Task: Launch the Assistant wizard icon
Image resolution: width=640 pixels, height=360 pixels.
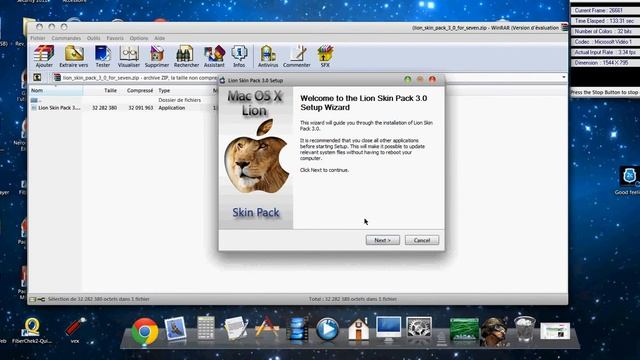Action: pyautogui.click(x=214, y=56)
